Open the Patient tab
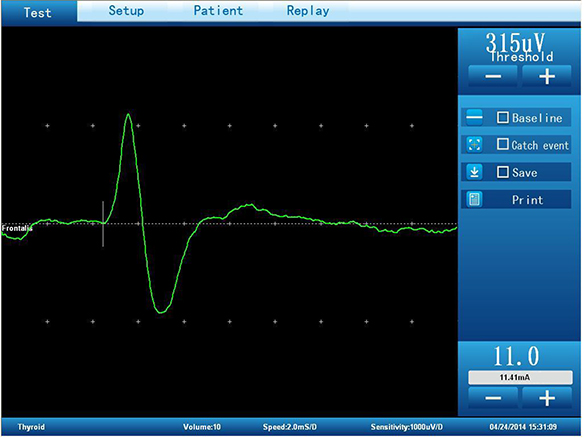The width and height of the screenshot is (584, 438). coord(218,11)
